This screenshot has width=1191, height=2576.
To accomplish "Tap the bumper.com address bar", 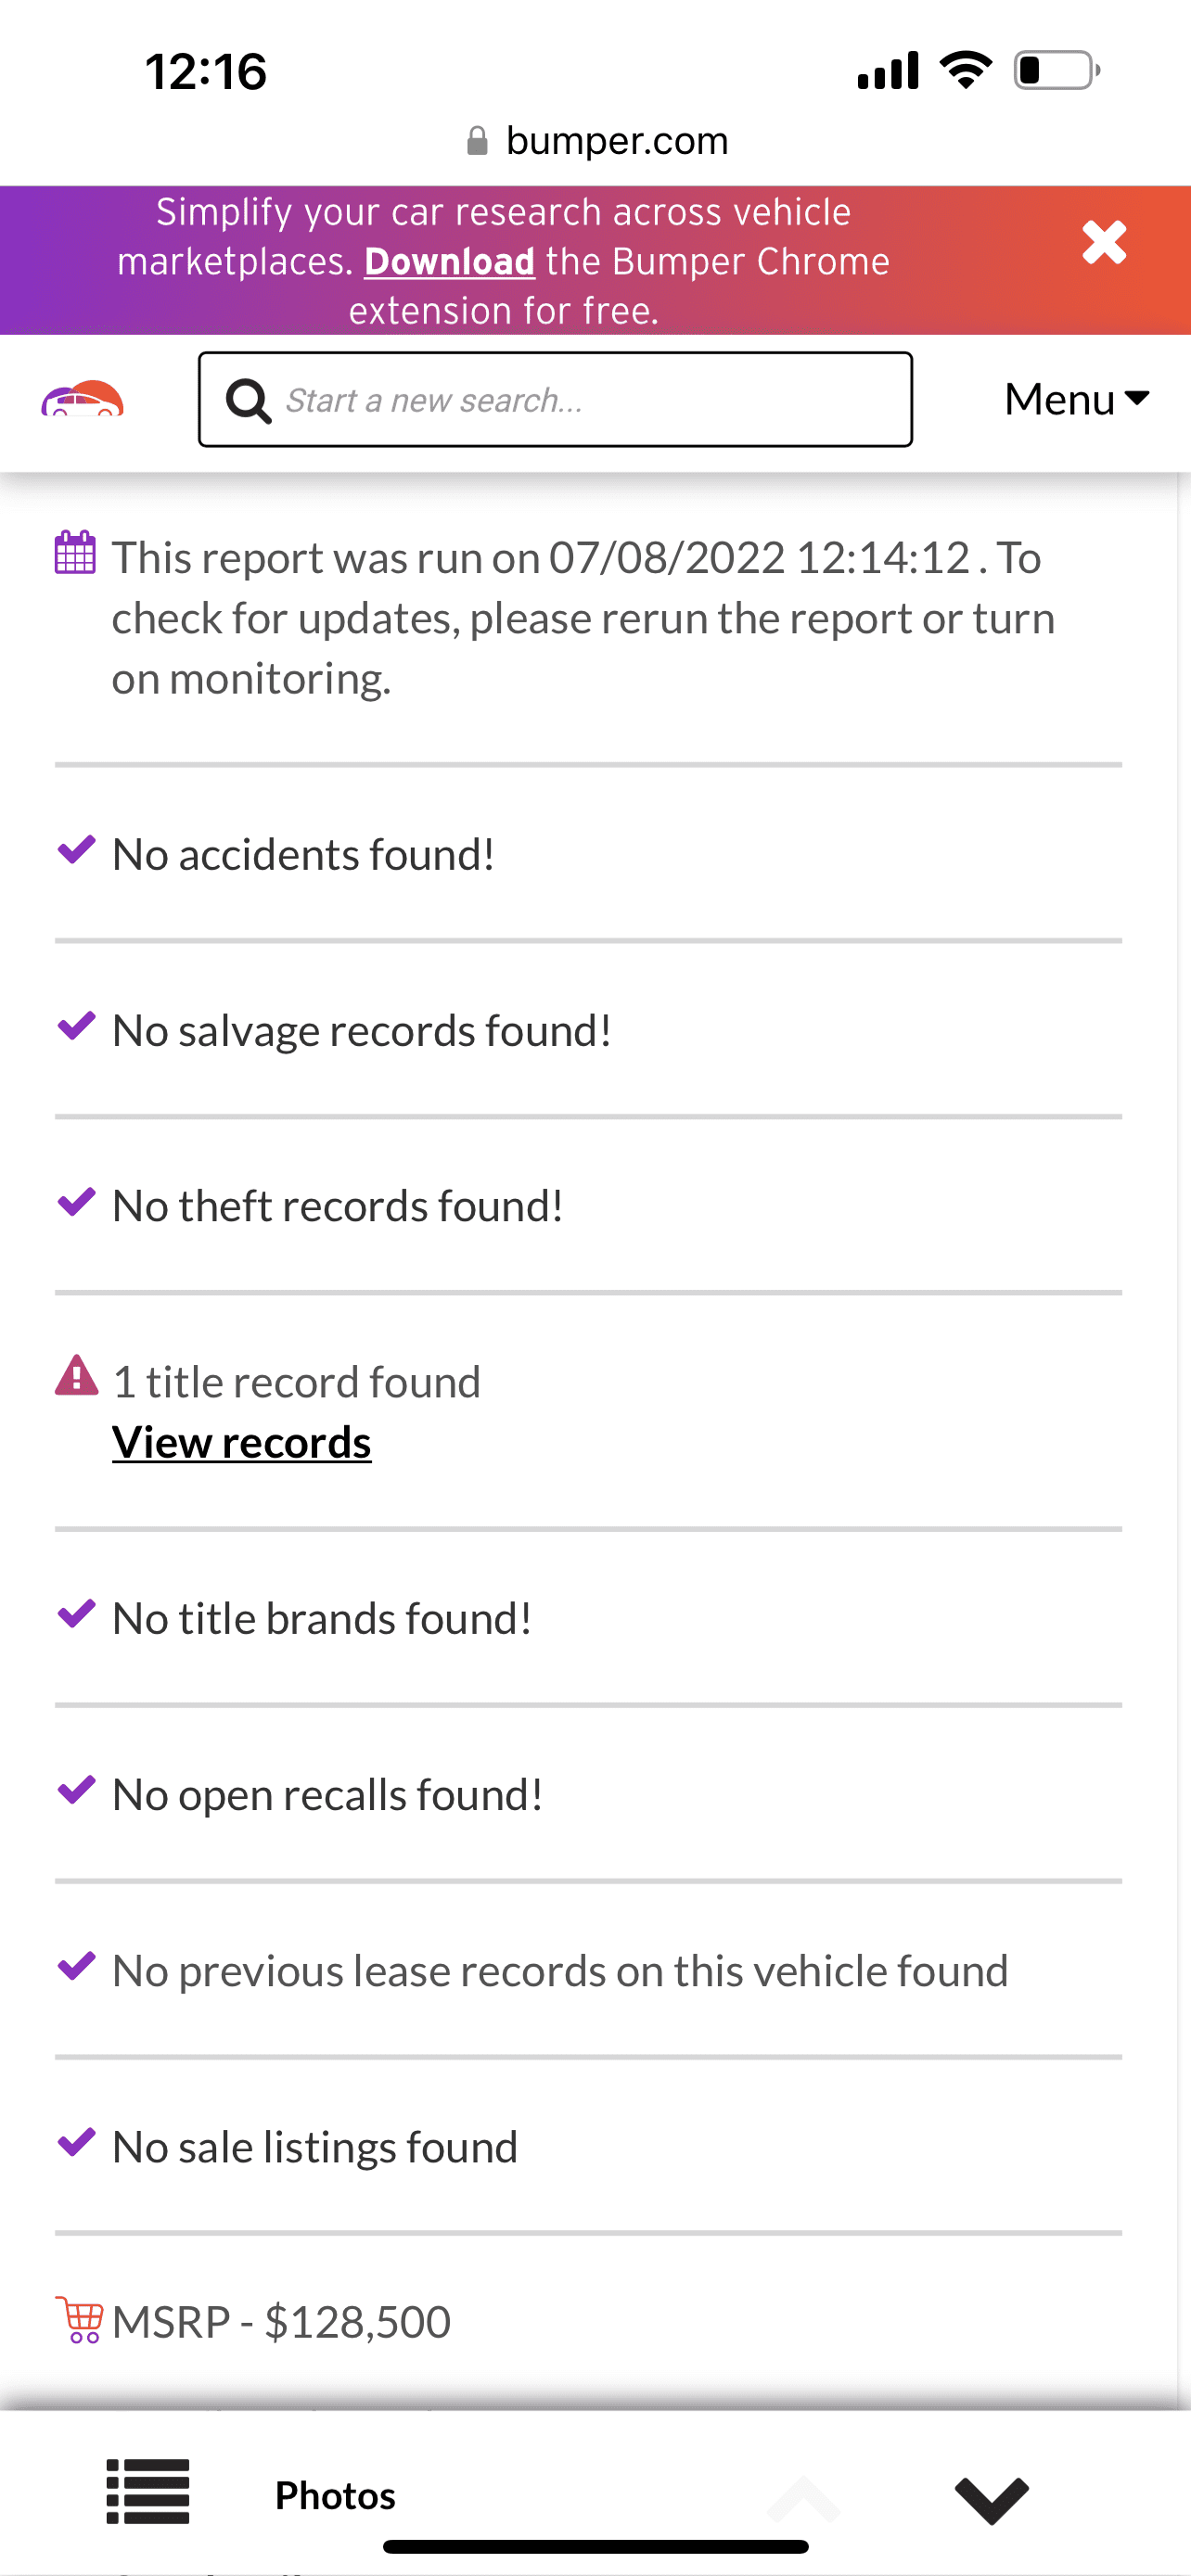I will pos(597,140).
